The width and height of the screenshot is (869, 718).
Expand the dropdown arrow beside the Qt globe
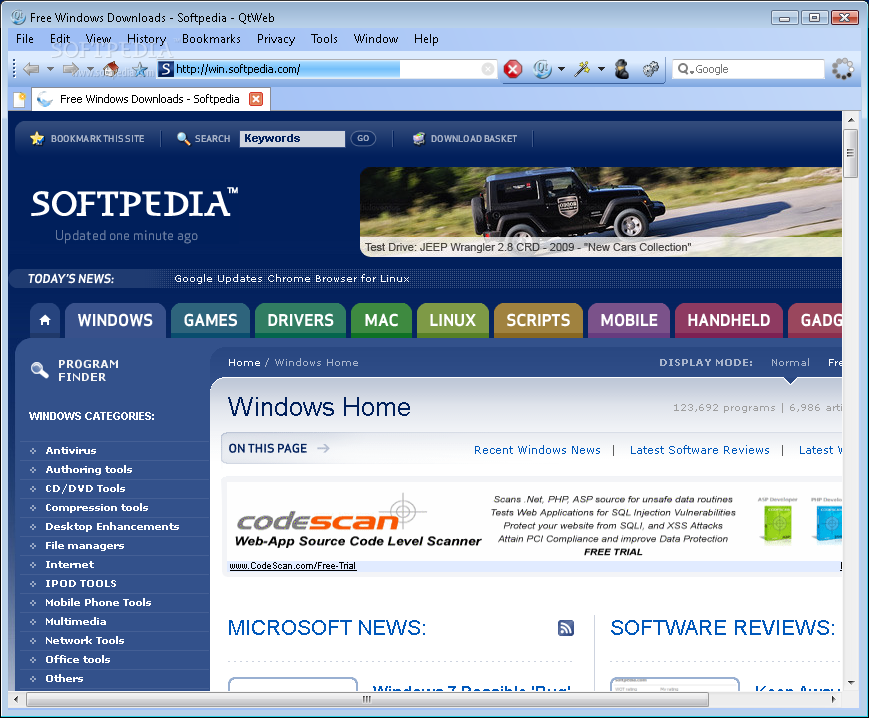click(x=561, y=69)
